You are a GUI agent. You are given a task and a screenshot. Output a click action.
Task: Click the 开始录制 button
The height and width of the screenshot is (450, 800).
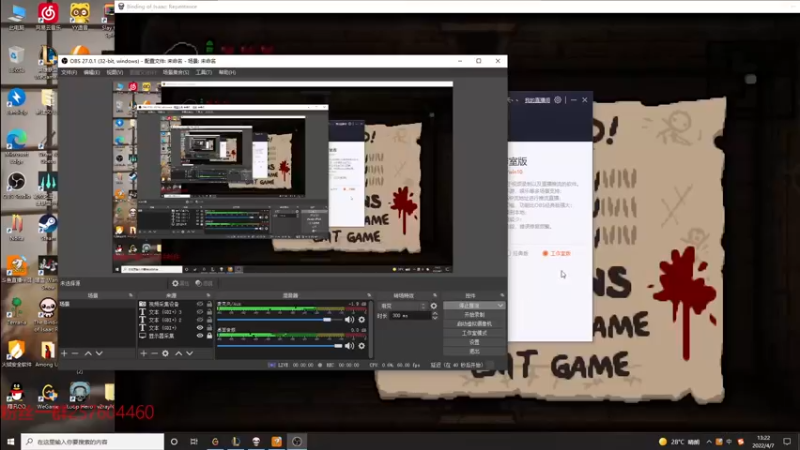tap(474, 315)
